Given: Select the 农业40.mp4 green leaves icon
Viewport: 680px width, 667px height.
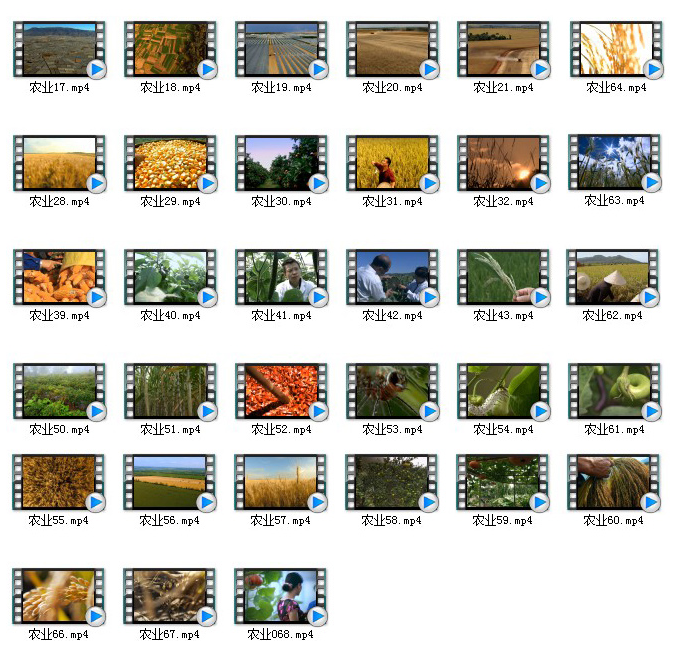Looking at the screenshot, I should click(x=170, y=278).
